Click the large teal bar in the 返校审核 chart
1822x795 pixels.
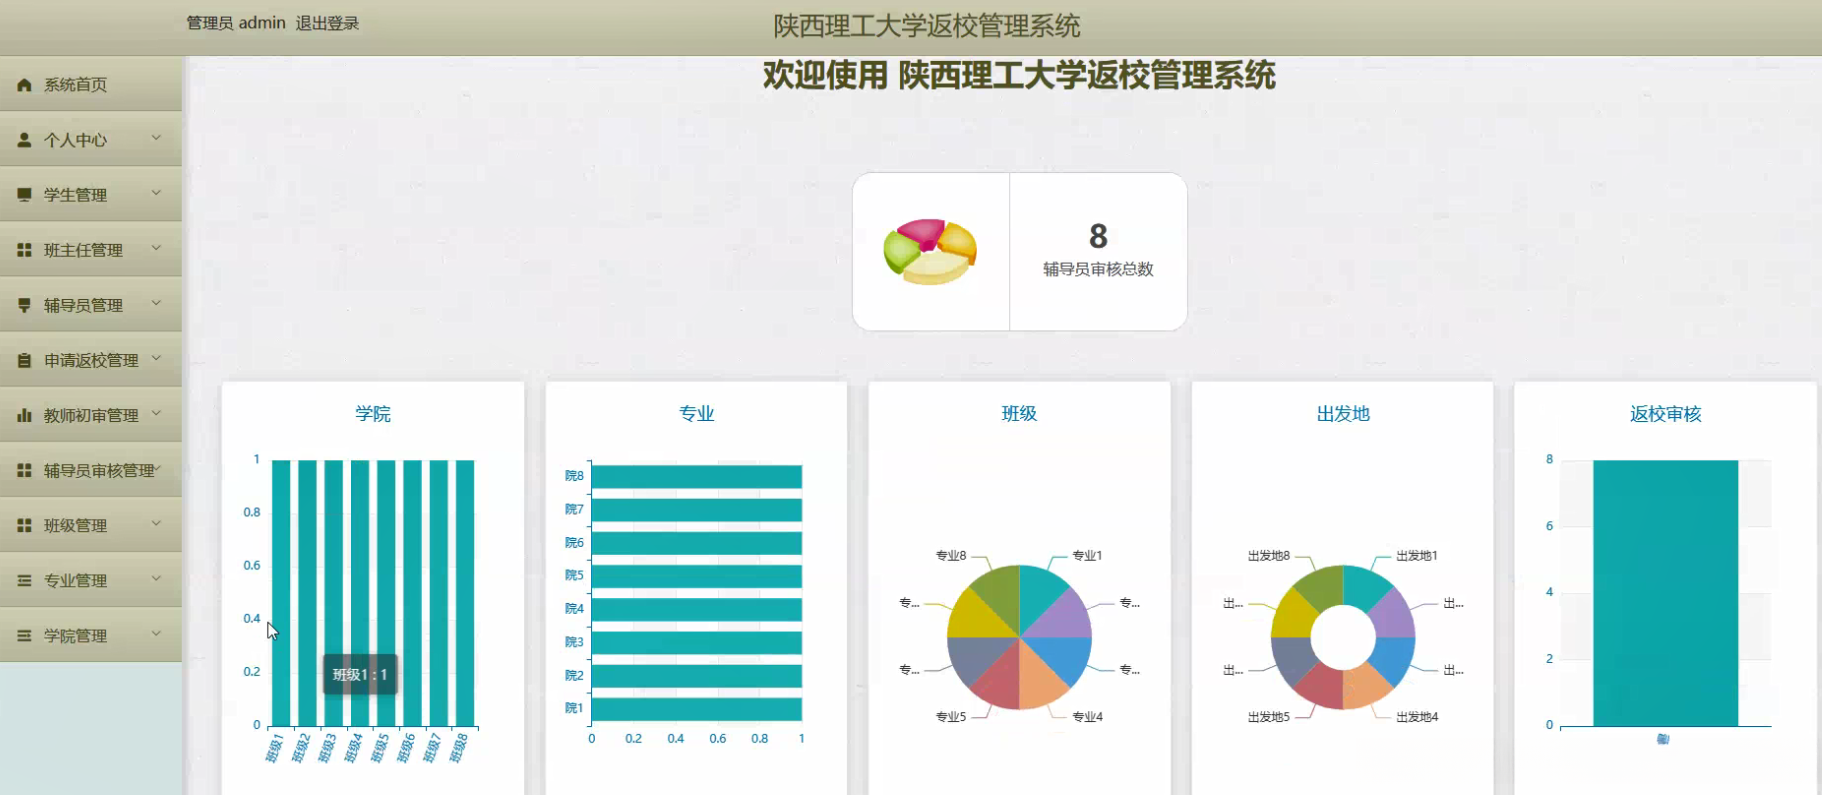pyautogui.click(x=1665, y=593)
